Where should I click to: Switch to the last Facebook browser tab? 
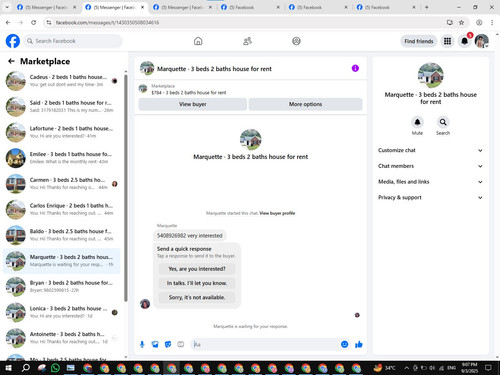click(x=386, y=7)
